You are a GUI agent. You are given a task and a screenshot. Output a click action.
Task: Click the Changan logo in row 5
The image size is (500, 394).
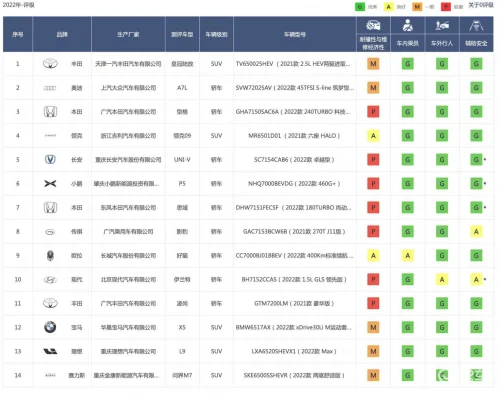click(50, 159)
